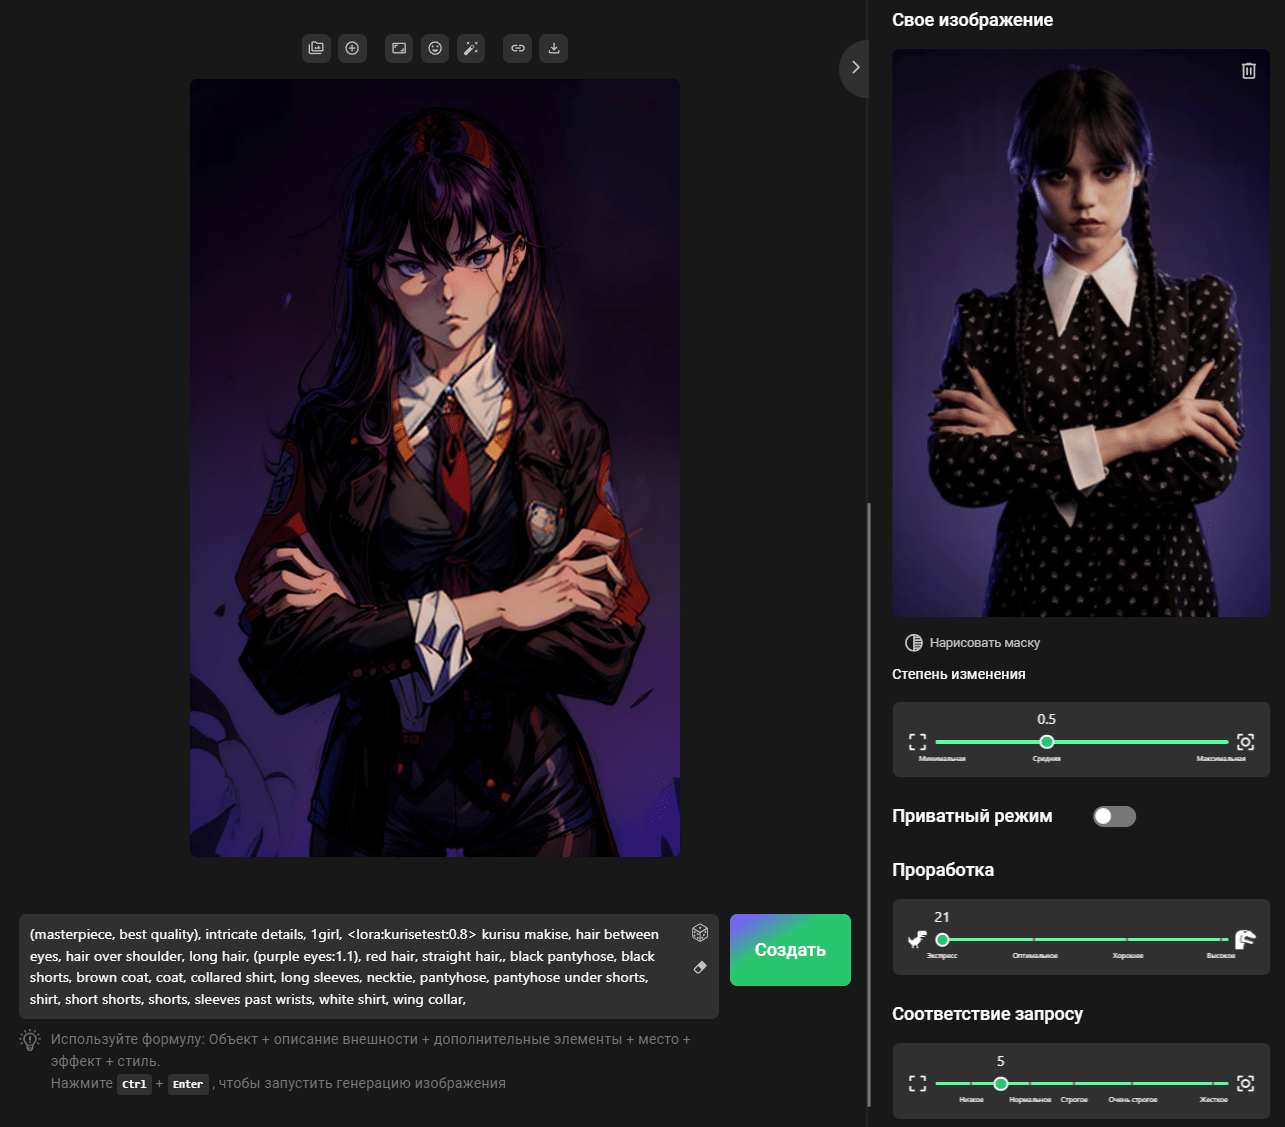Set Проработка slider to Оптимальное
Image resolution: width=1285 pixels, height=1127 pixels.
point(1035,940)
